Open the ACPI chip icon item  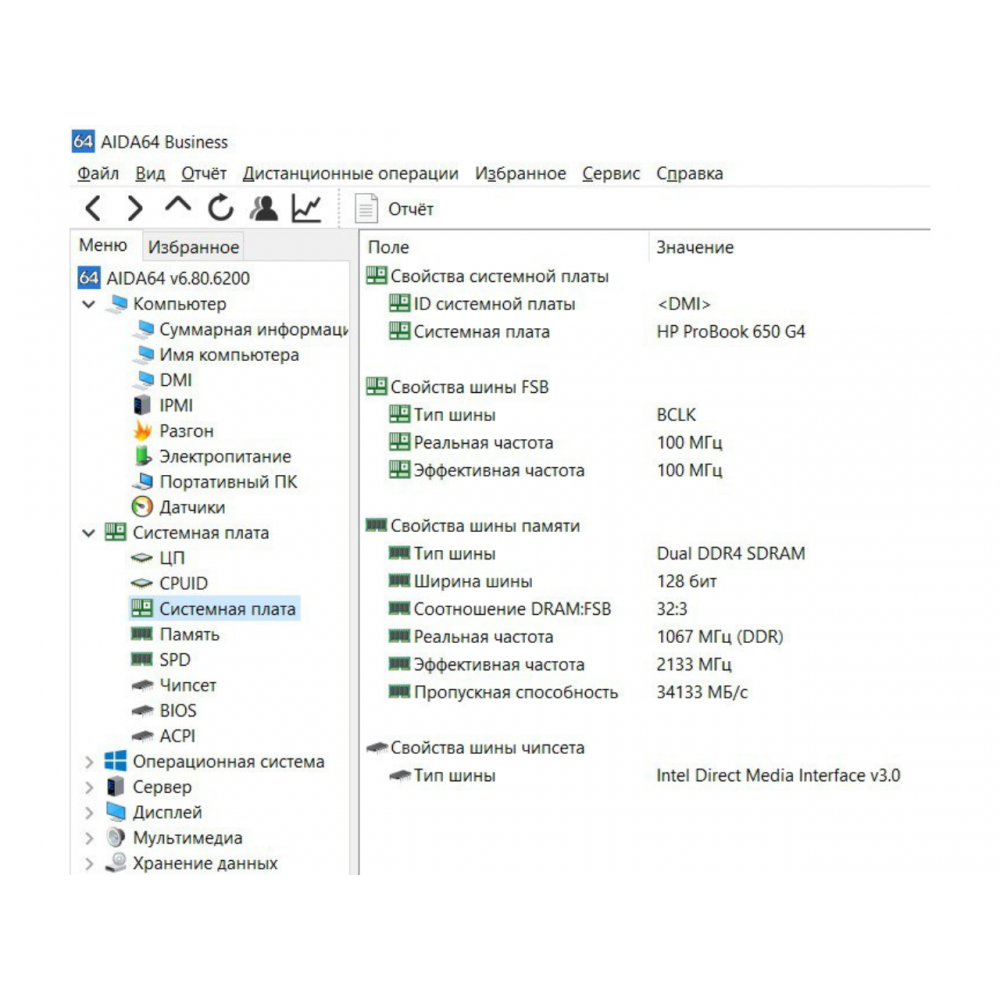[x=142, y=736]
